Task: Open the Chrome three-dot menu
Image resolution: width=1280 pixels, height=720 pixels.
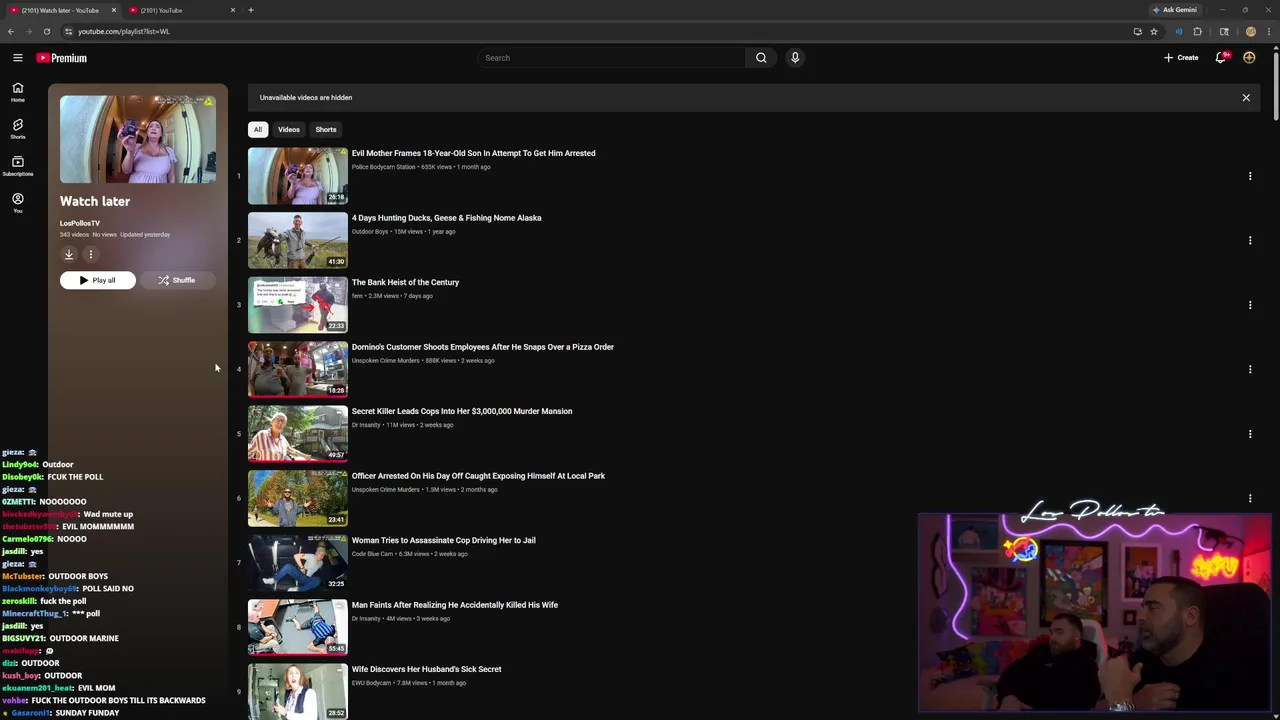Action: click(1269, 31)
